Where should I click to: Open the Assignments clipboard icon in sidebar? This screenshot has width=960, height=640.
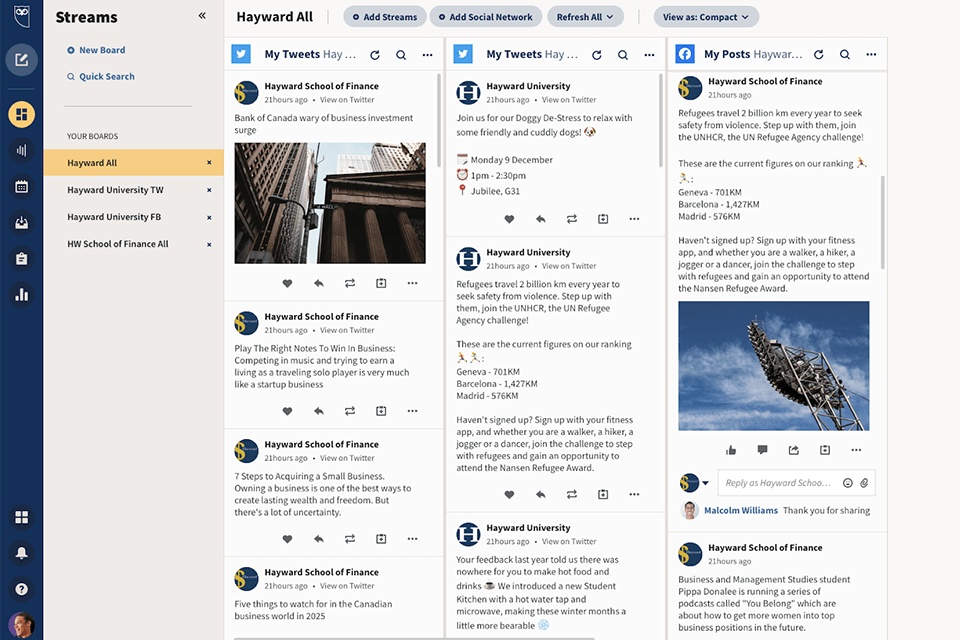[21, 259]
